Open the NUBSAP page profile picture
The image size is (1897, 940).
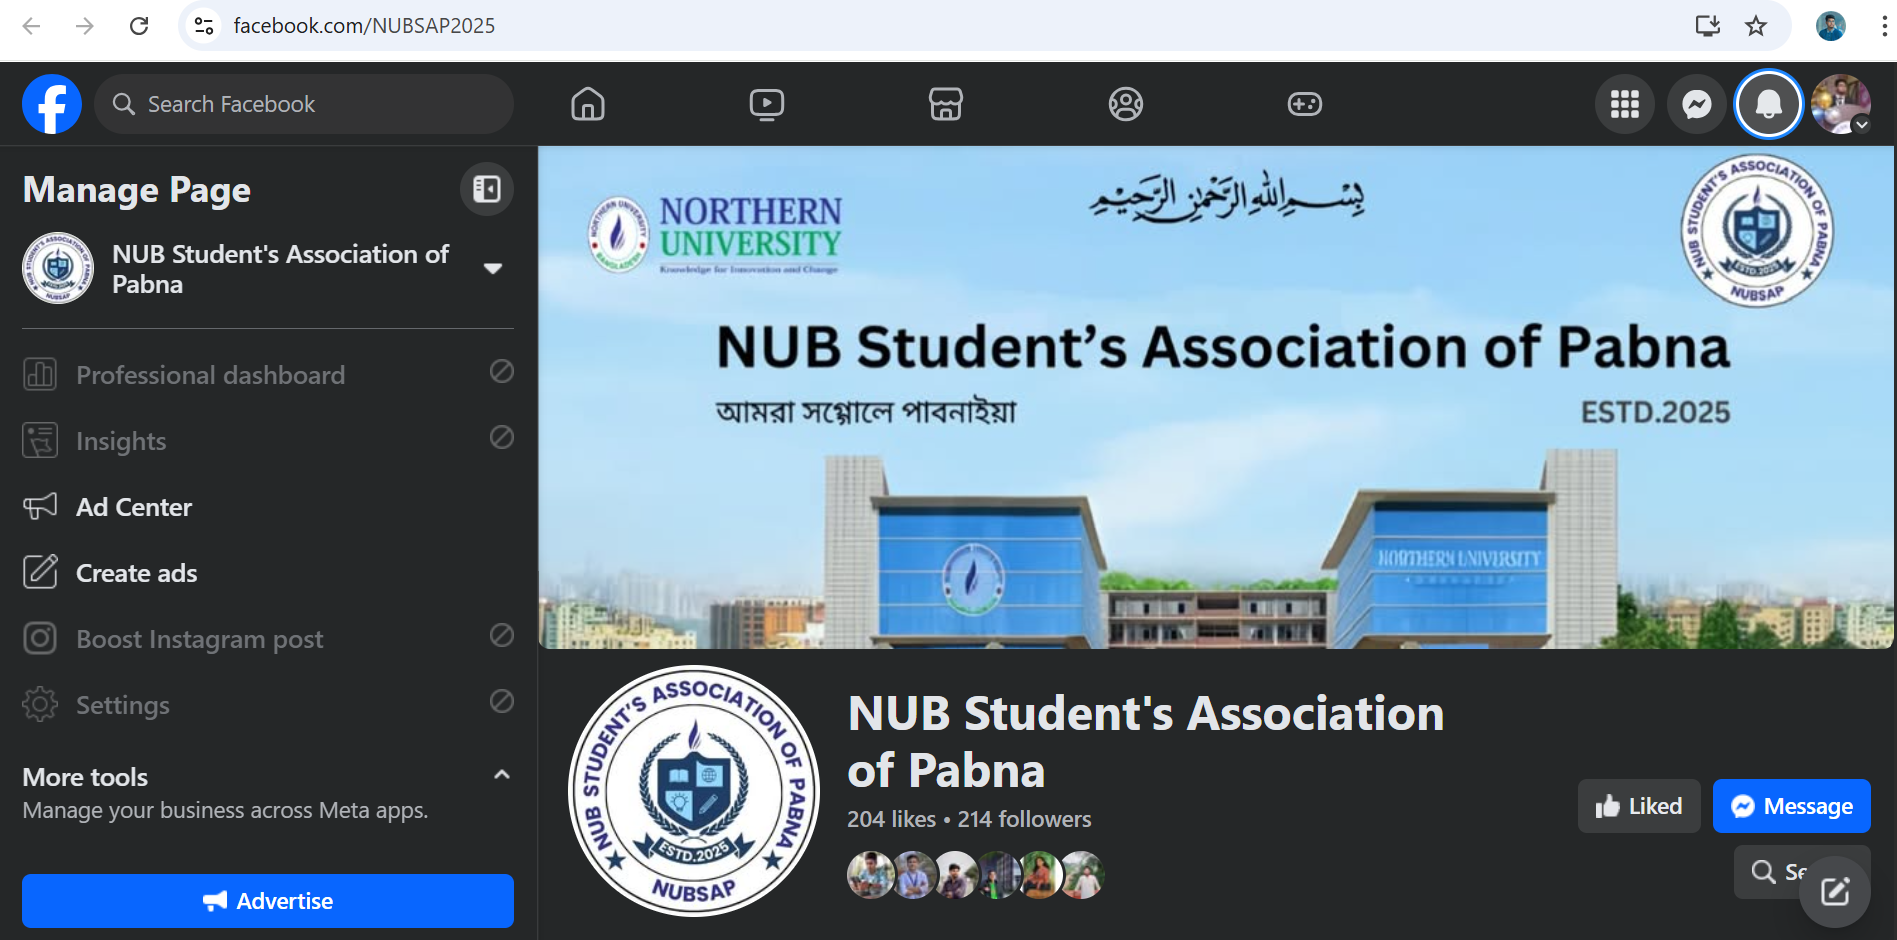(694, 791)
